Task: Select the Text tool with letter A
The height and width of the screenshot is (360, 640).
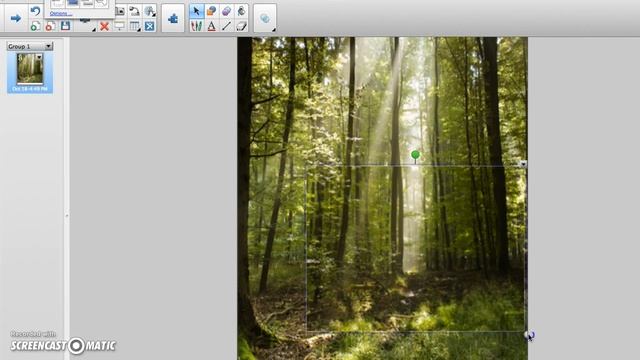Action: coord(211,27)
